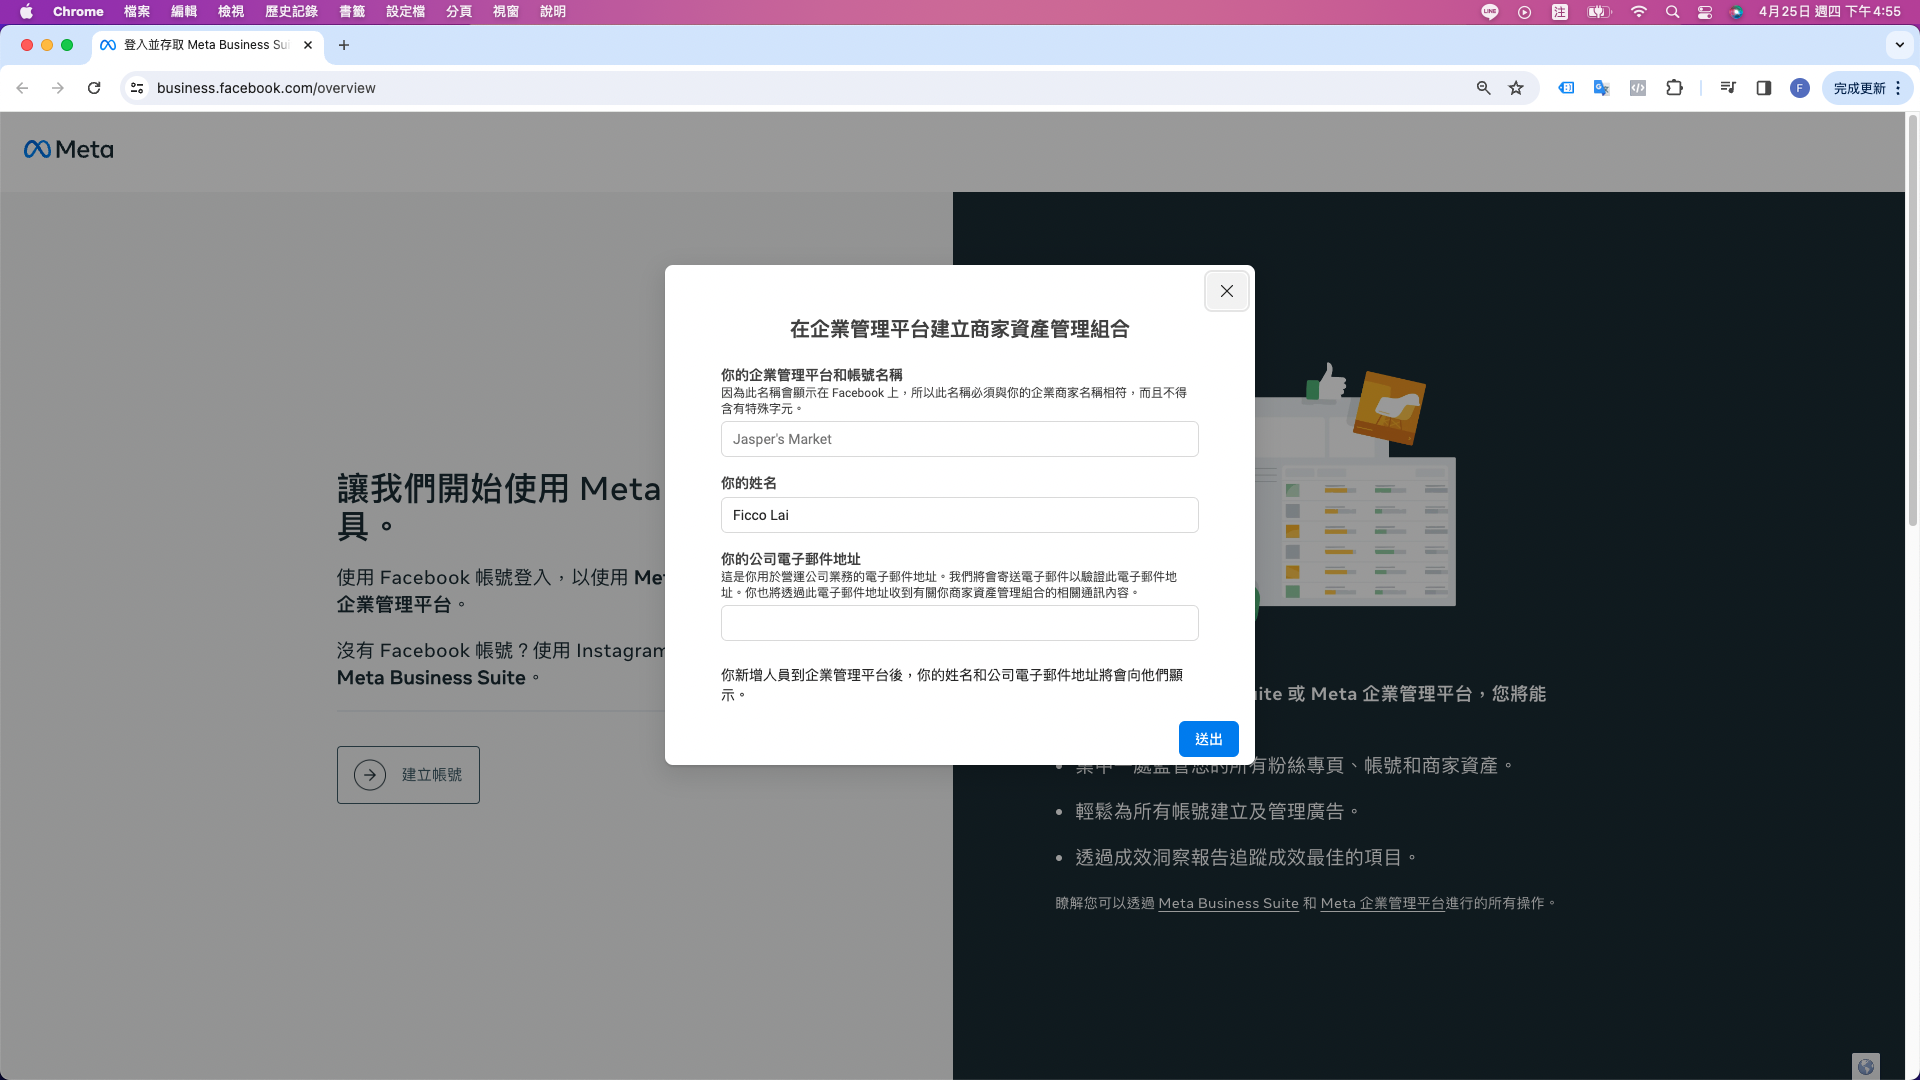Image resolution: width=1920 pixels, height=1080 pixels.
Task: Close the business portfolio creation dialog
Action: coord(1226,291)
